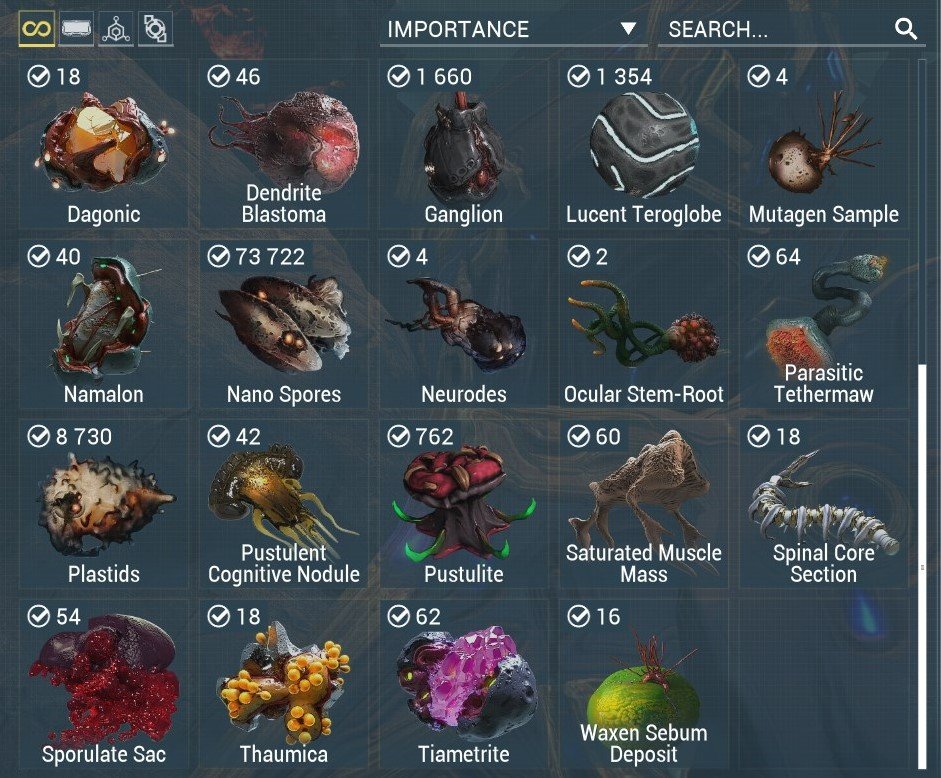Toggle the checkmark on Waxen Sebum Deposit
Viewport: 941px width, 778px height.
point(579,617)
